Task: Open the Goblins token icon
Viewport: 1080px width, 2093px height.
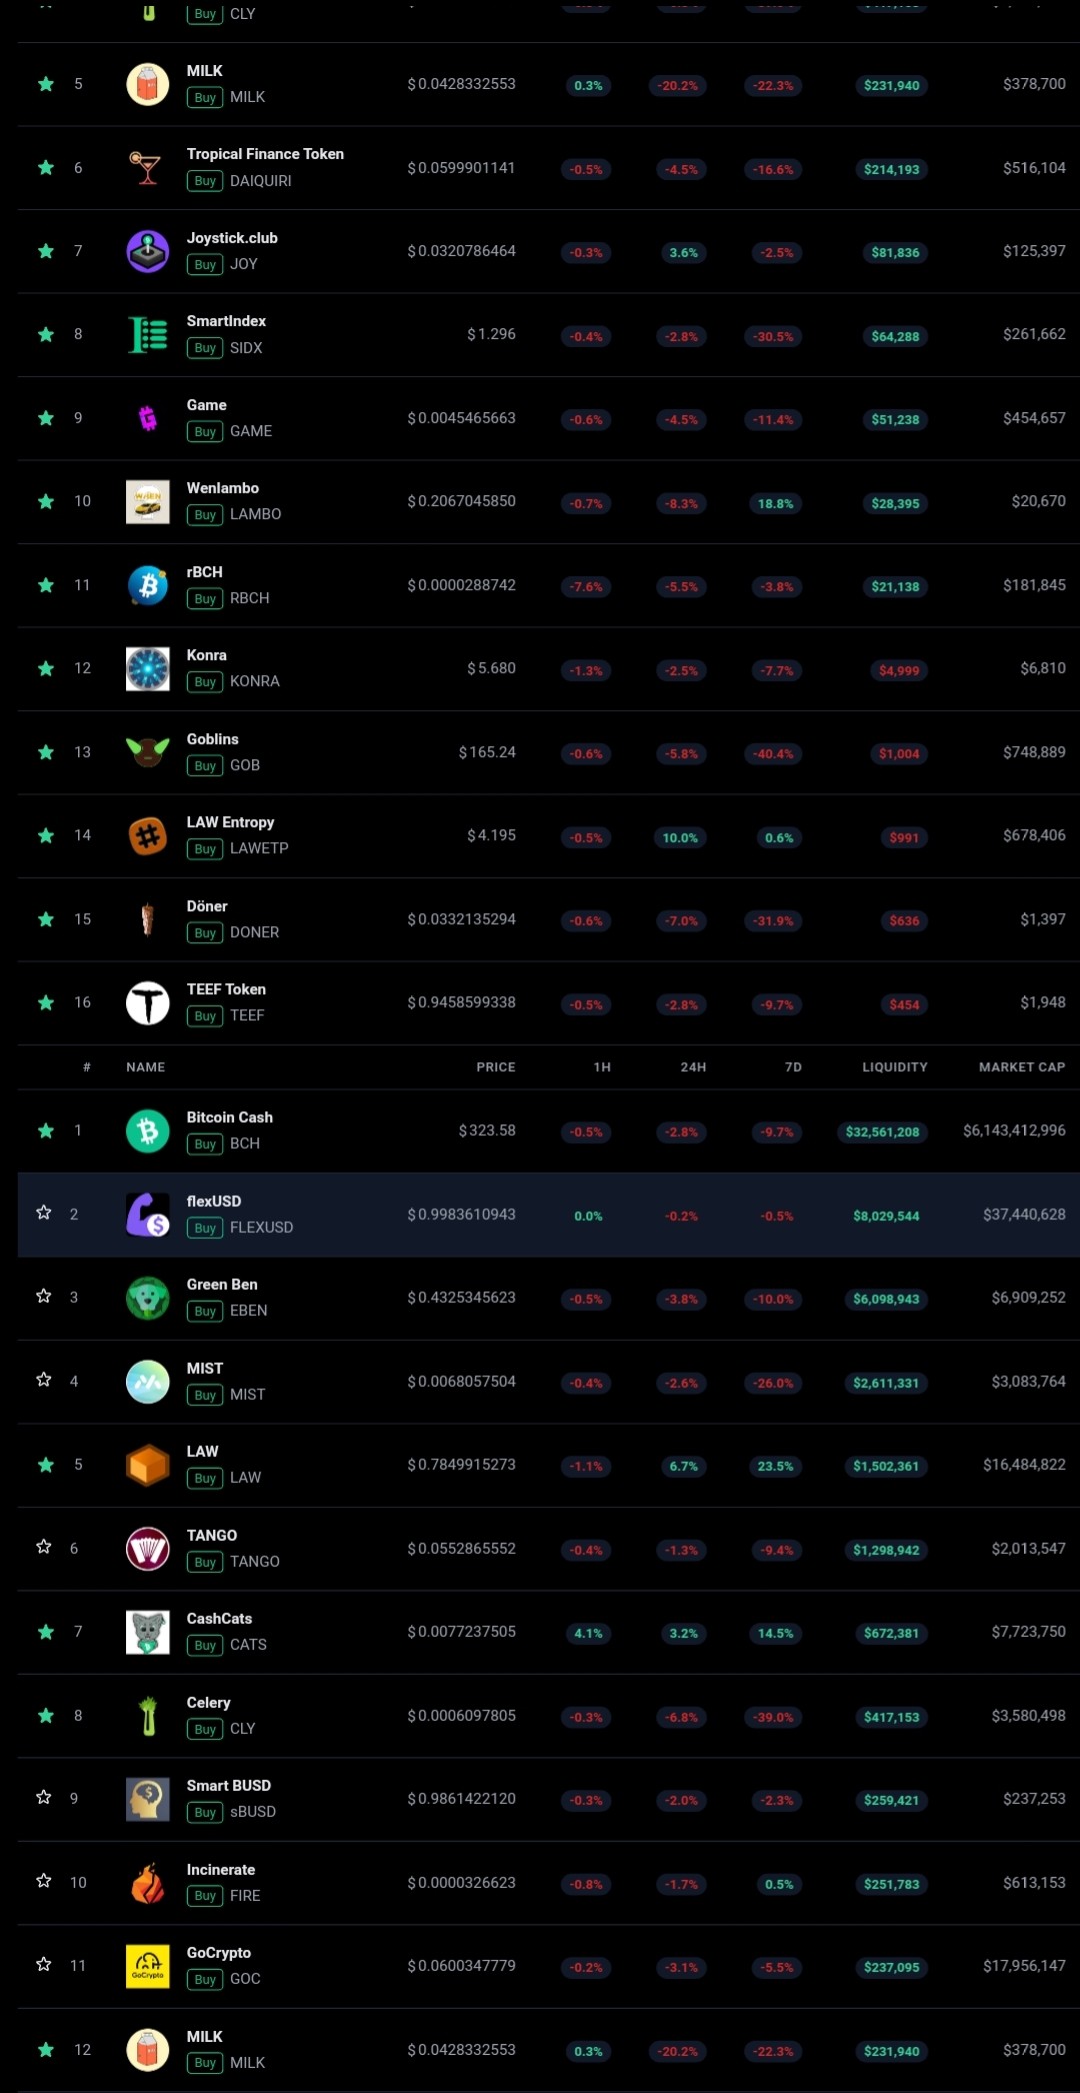Action: point(148,752)
